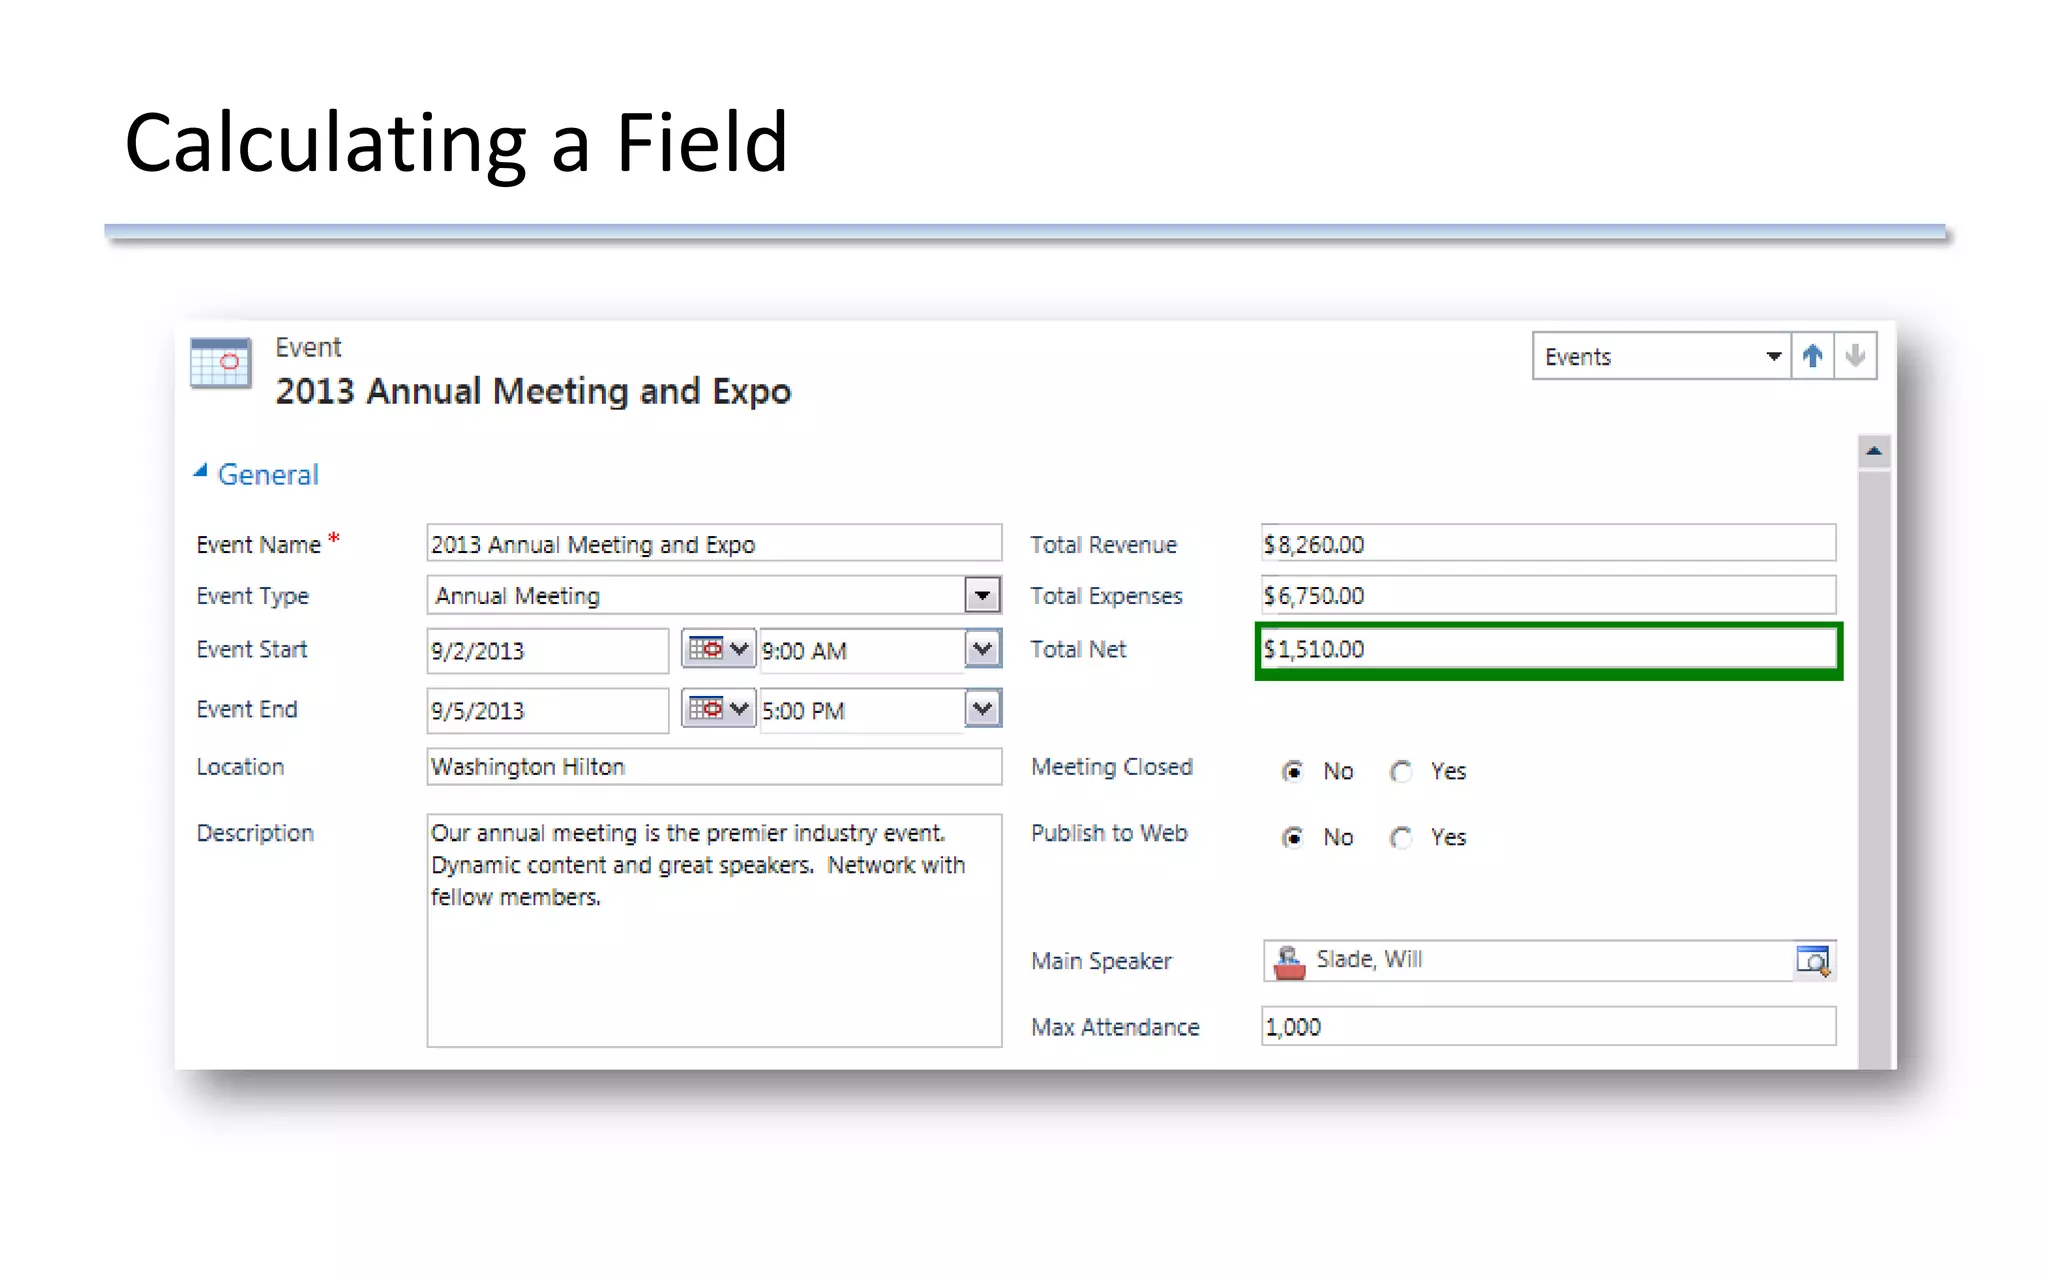
Task: Open the Slade, Will speaker link
Action: pos(1368,959)
